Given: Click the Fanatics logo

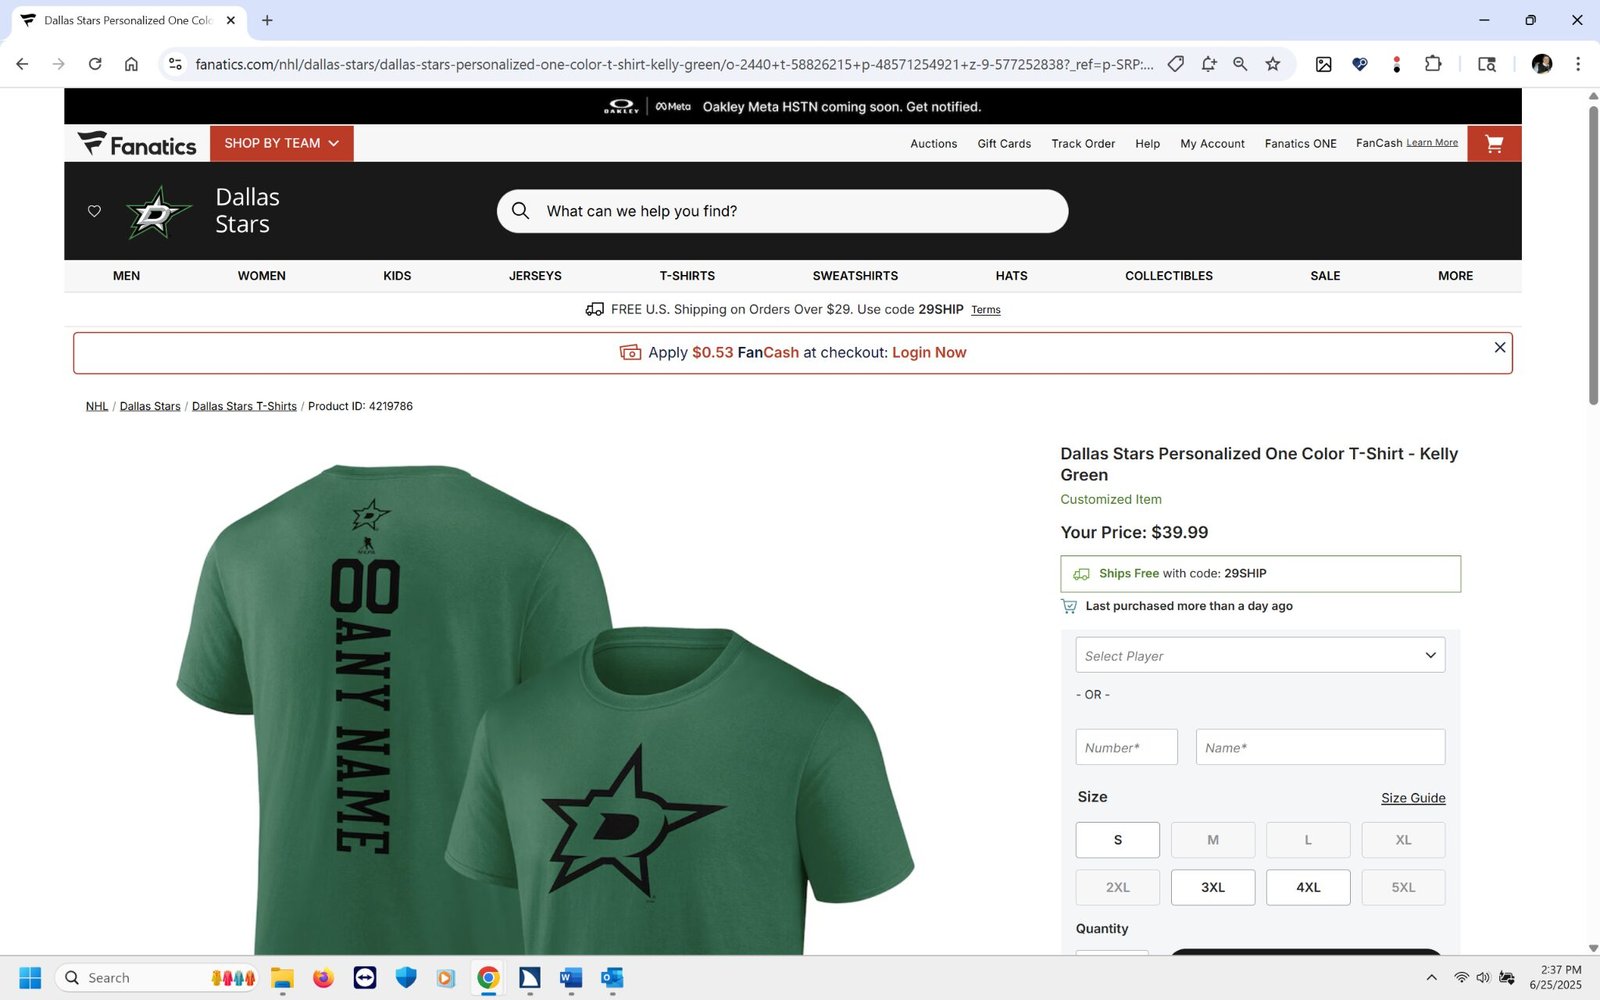Looking at the screenshot, I should click(137, 144).
